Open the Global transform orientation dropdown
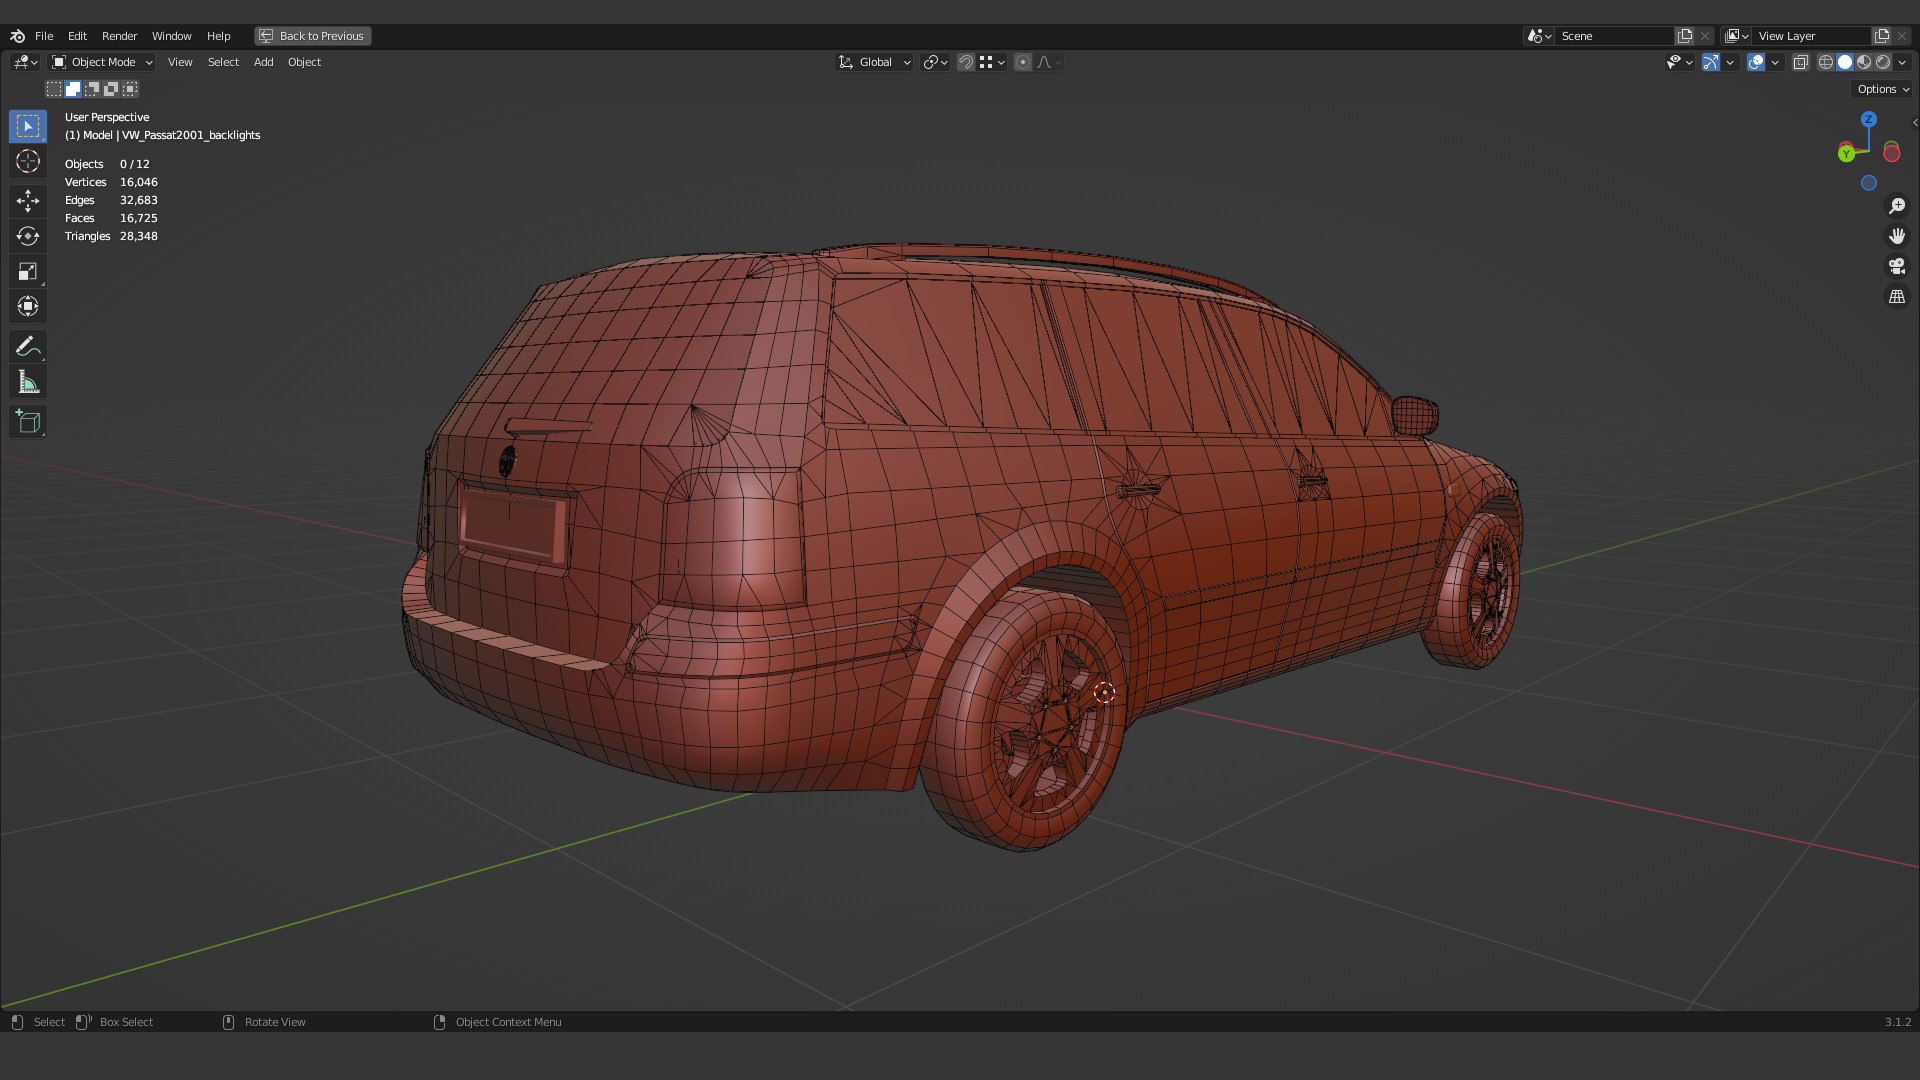The height and width of the screenshot is (1080, 1920). [x=874, y=62]
